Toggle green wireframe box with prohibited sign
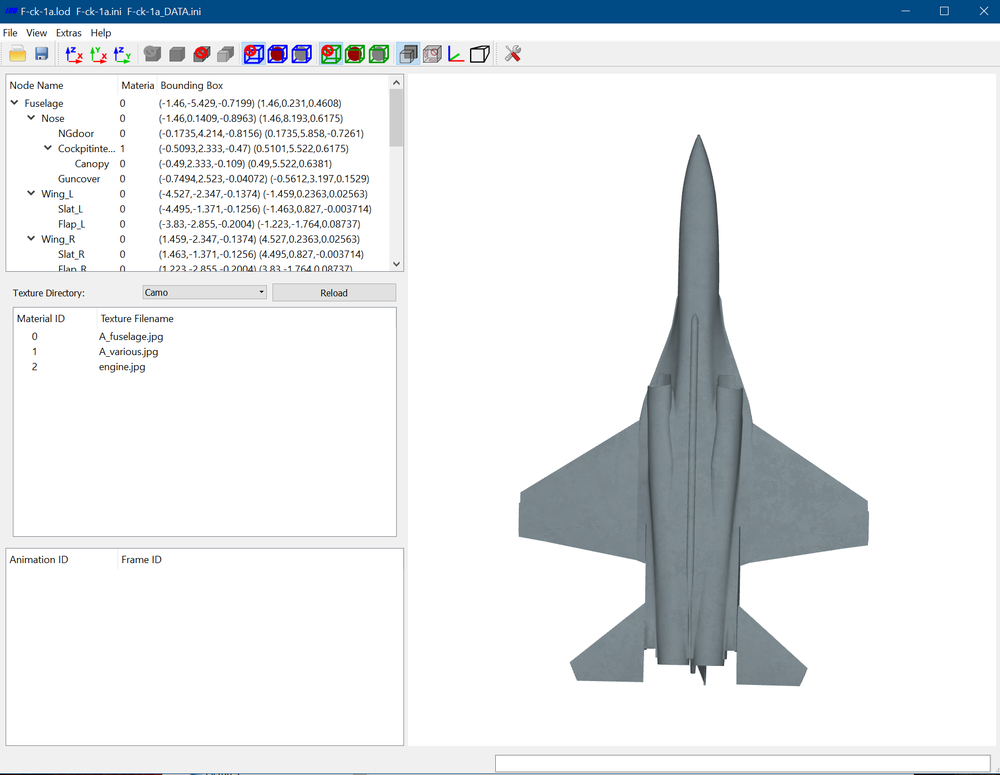This screenshot has width=1000, height=775. pyautogui.click(x=330, y=54)
